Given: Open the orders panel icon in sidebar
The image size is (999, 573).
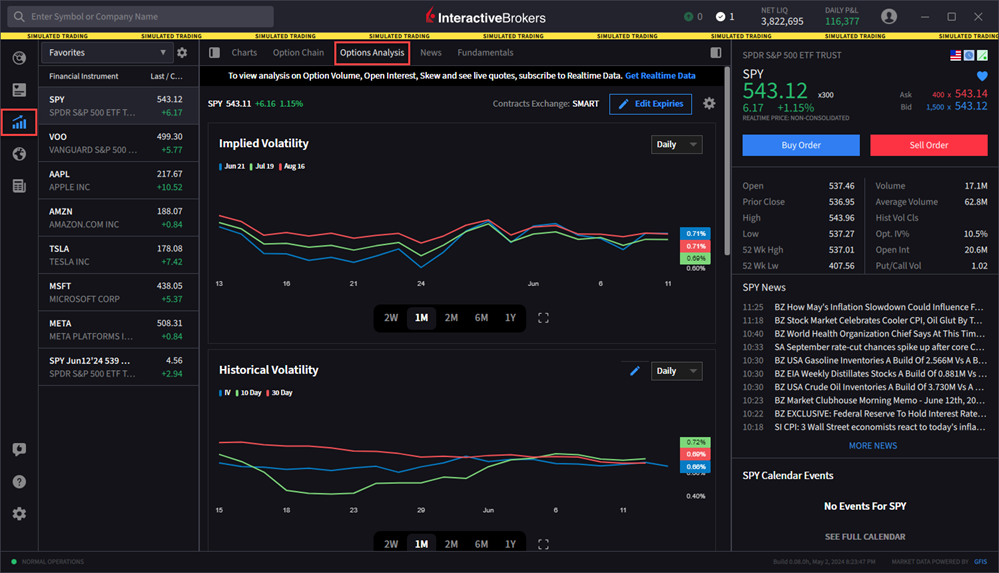Looking at the screenshot, I should click(x=19, y=90).
